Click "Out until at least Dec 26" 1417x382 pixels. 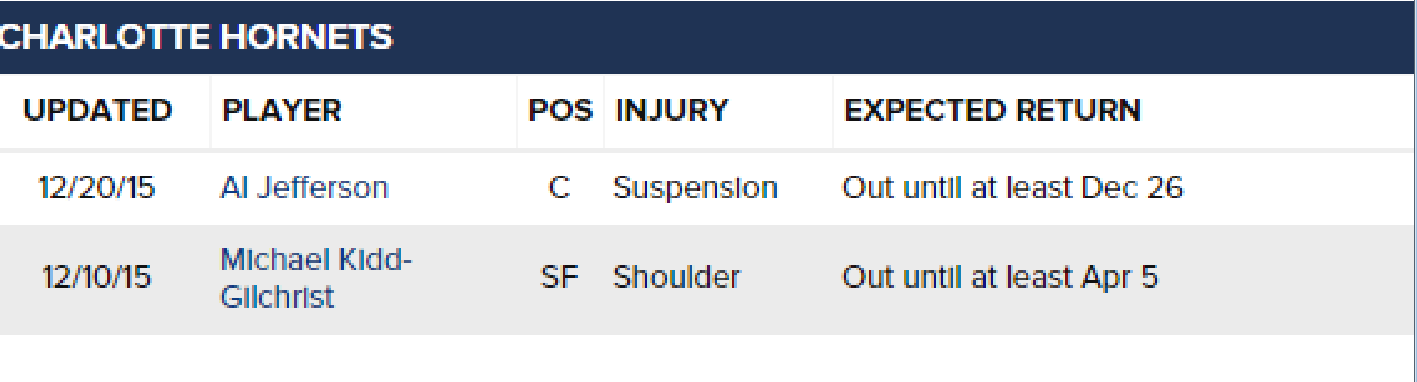(1013, 188)
